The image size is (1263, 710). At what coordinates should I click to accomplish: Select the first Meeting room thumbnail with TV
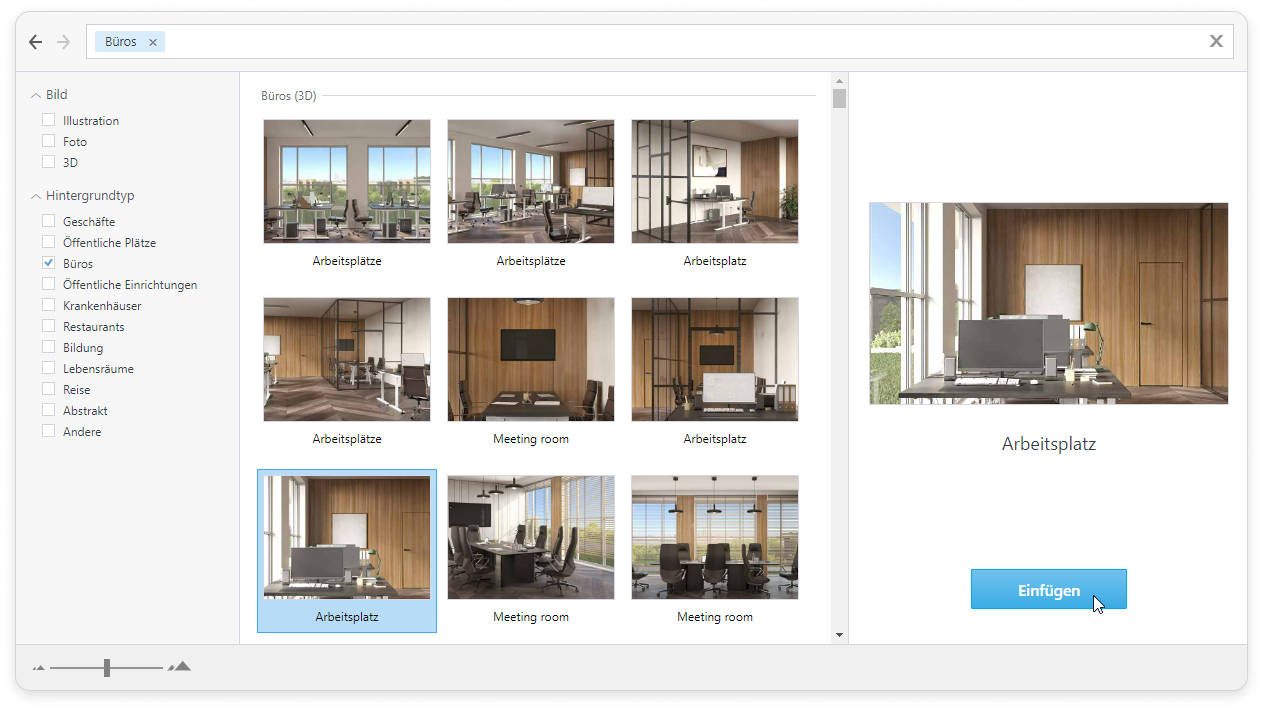click(x=530, y=359)
